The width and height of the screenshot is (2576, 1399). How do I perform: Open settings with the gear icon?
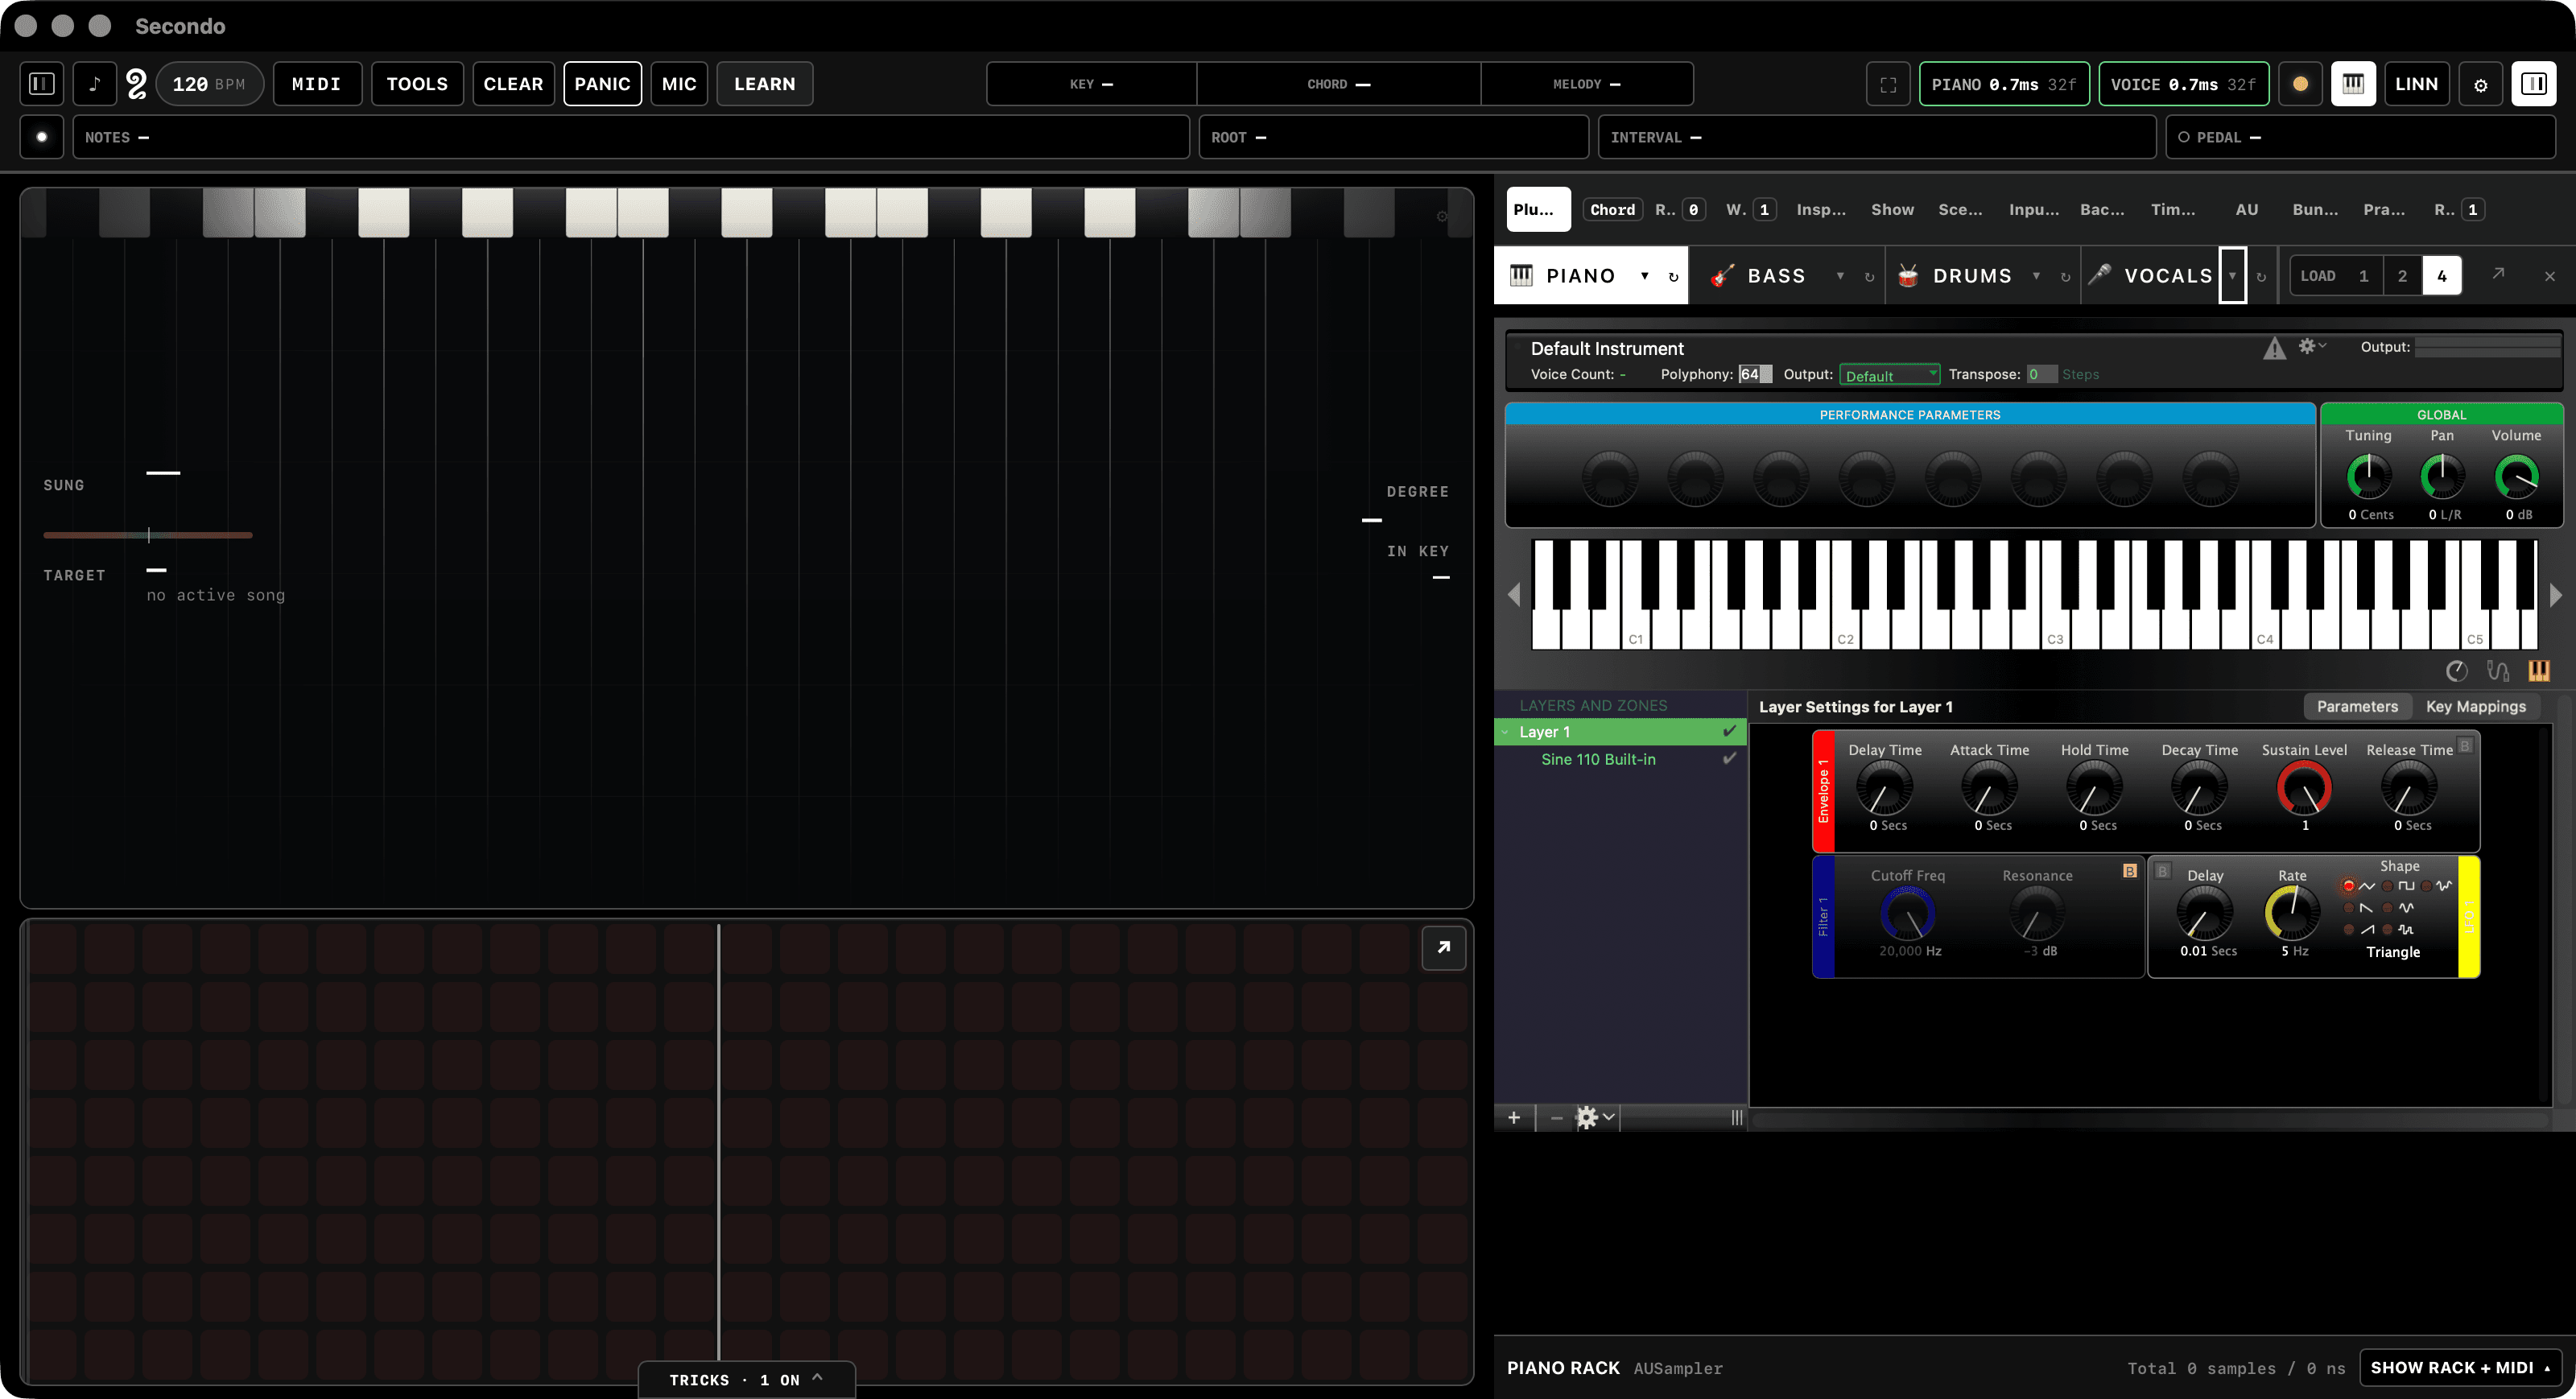click(2480, 84)
